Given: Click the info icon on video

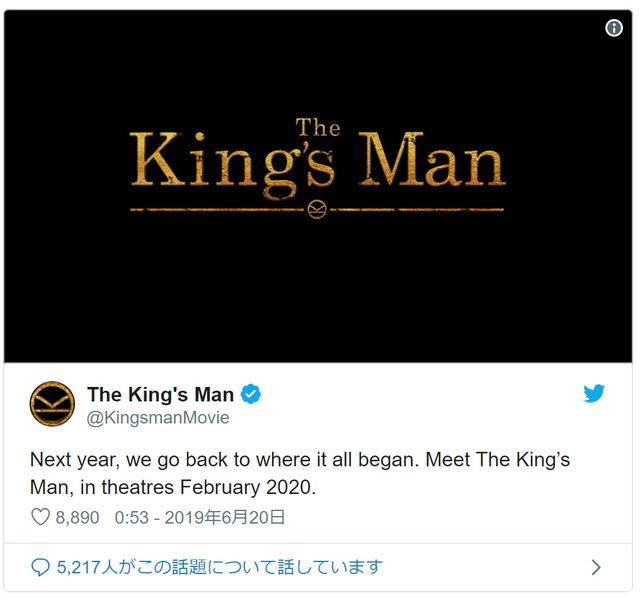Looking at the screenshot, I should click(x=613, y=28).
